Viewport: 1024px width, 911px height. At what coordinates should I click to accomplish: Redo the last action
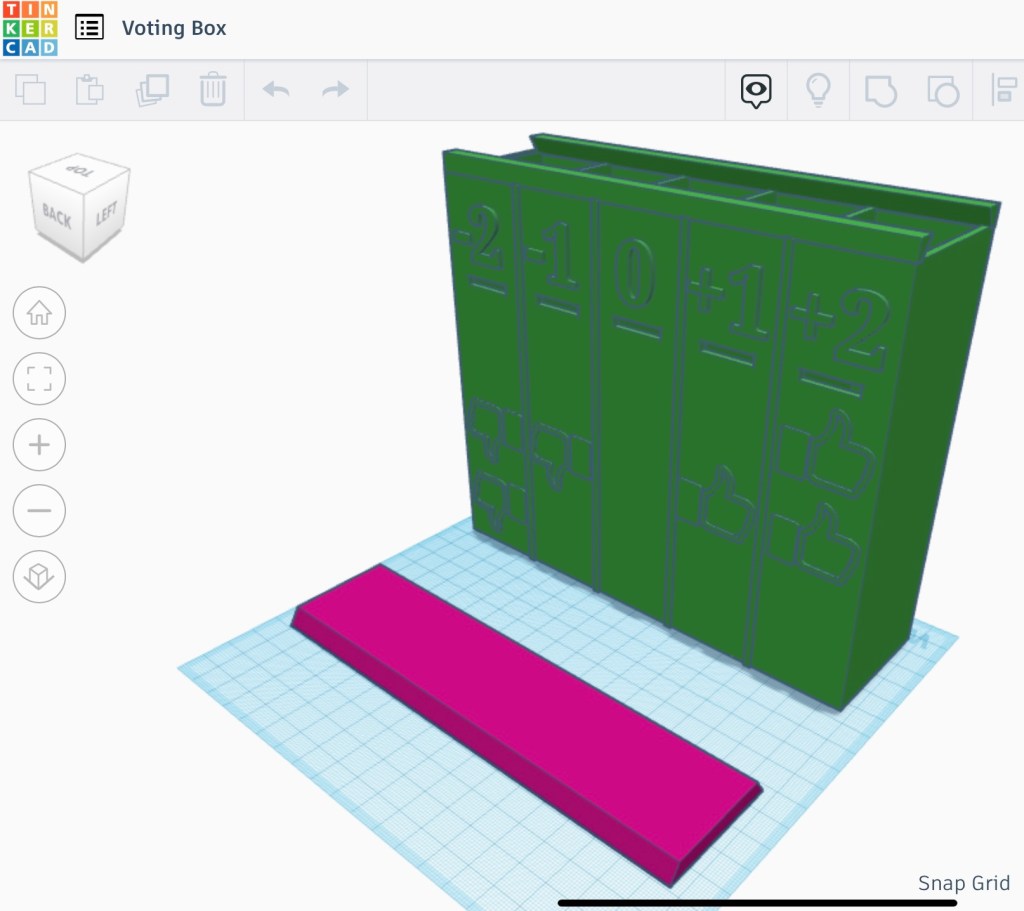(335, 90)
